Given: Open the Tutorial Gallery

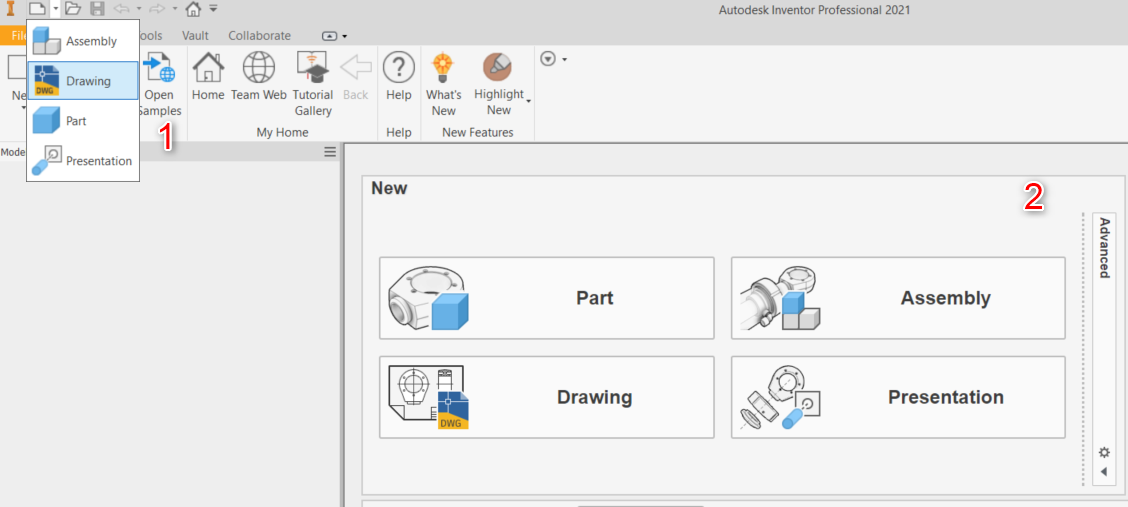Looking at the screenshot, I should pos(313,85).
